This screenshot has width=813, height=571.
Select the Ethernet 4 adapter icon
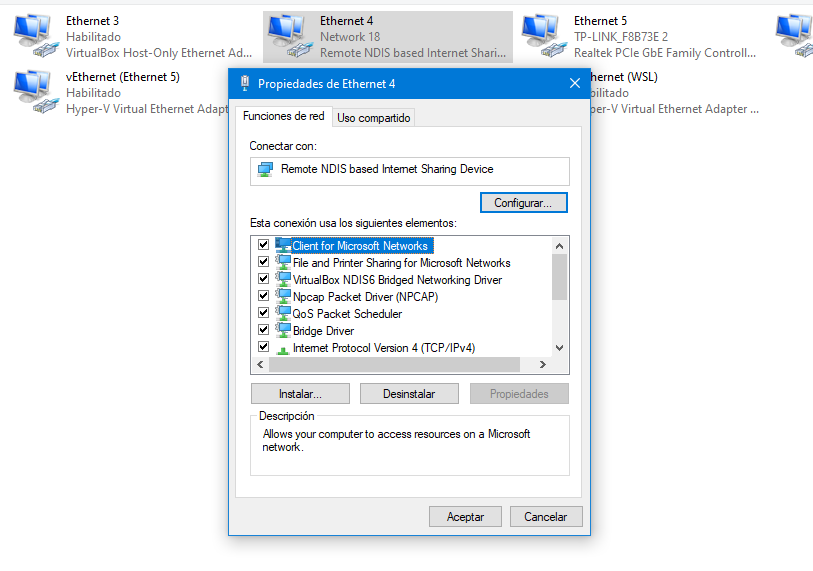click(290, 36)
